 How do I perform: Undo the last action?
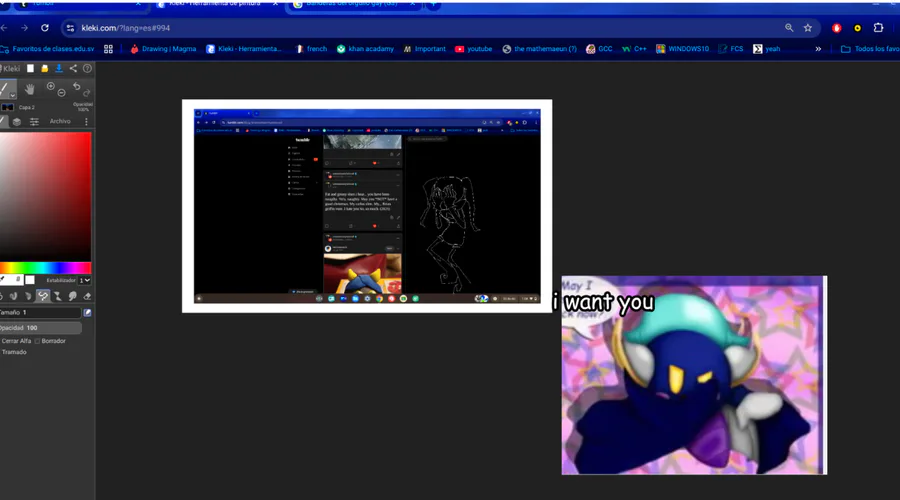coord(76,86)
